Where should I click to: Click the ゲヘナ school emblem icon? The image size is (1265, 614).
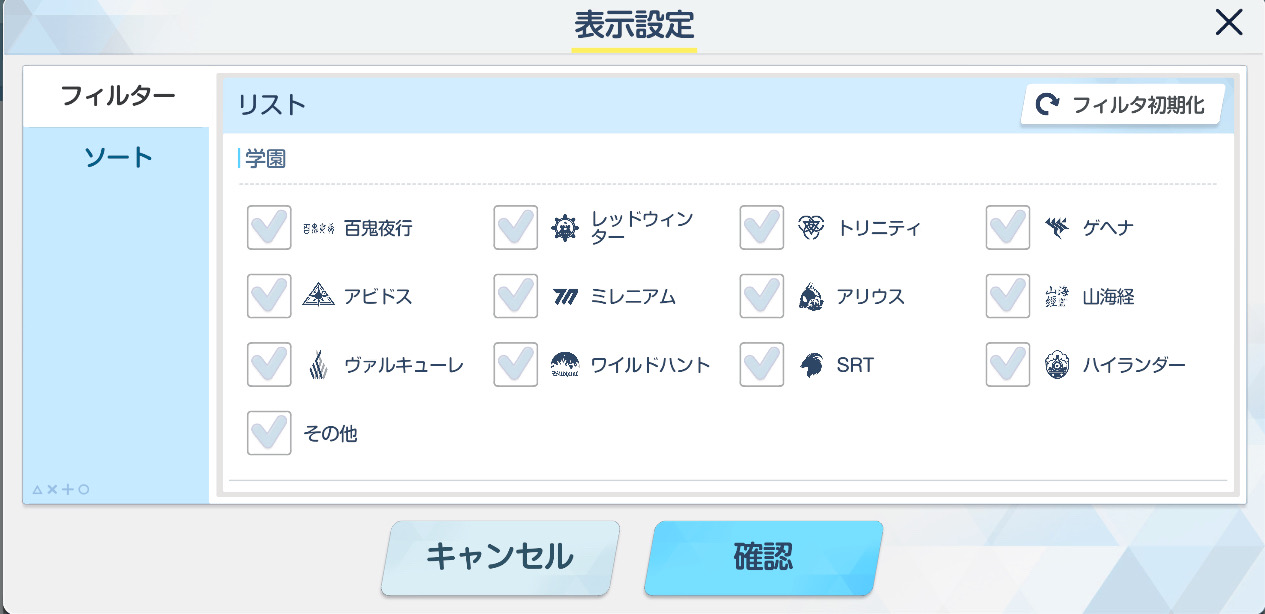pyautogui.click(x=1057, y=229)
